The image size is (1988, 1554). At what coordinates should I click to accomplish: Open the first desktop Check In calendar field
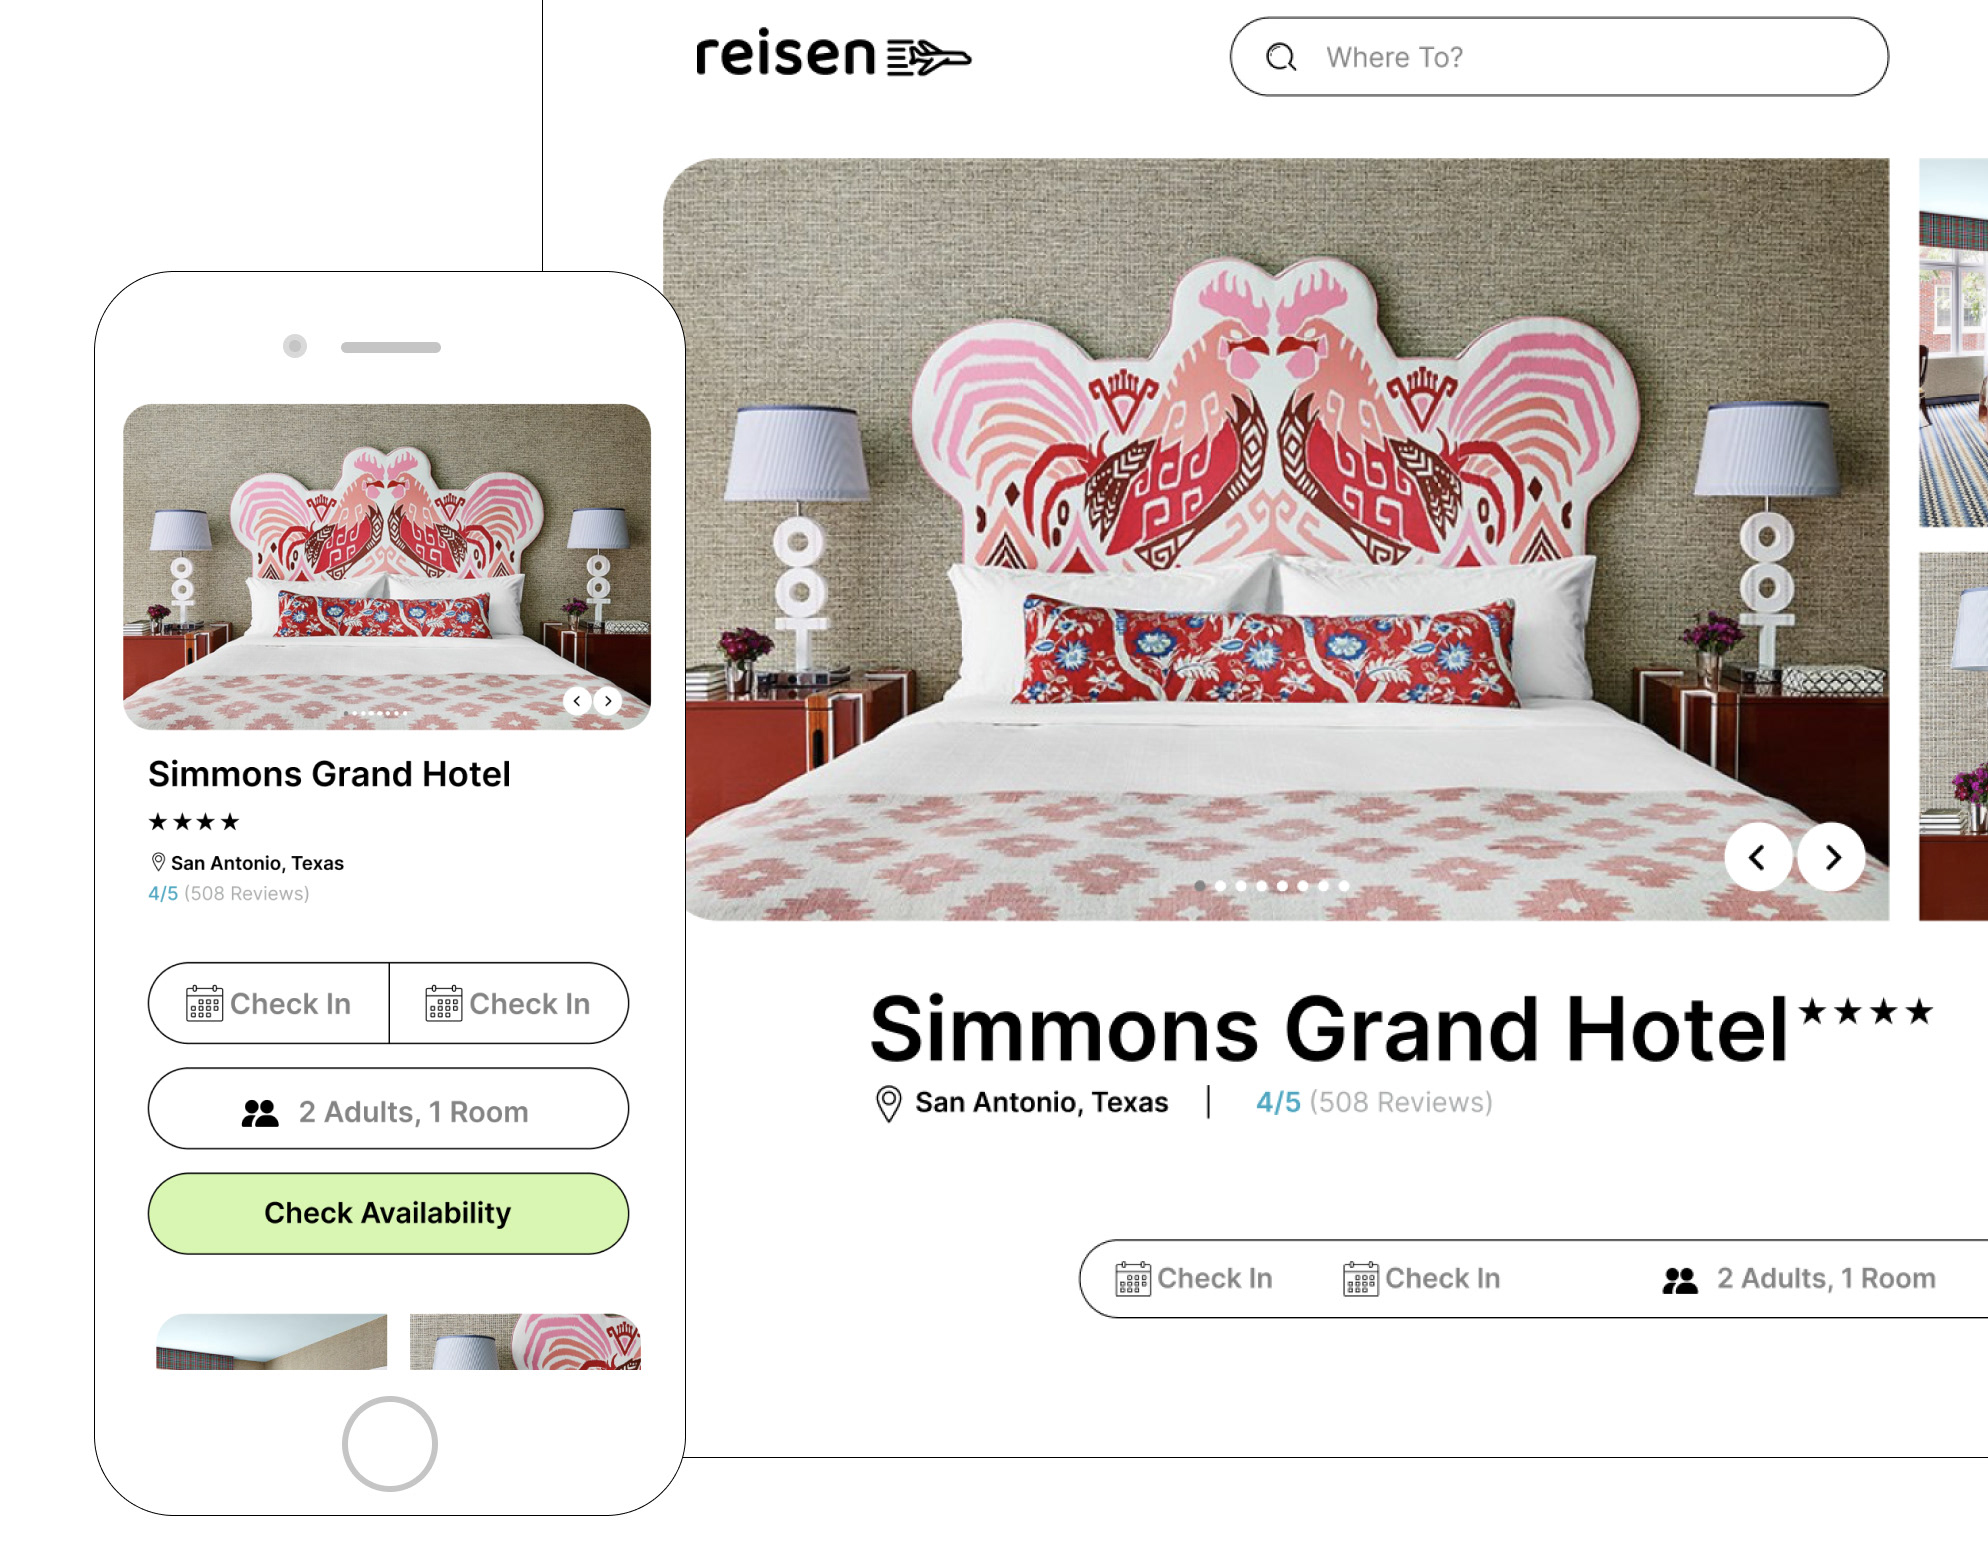(x=1194, y=1279)
